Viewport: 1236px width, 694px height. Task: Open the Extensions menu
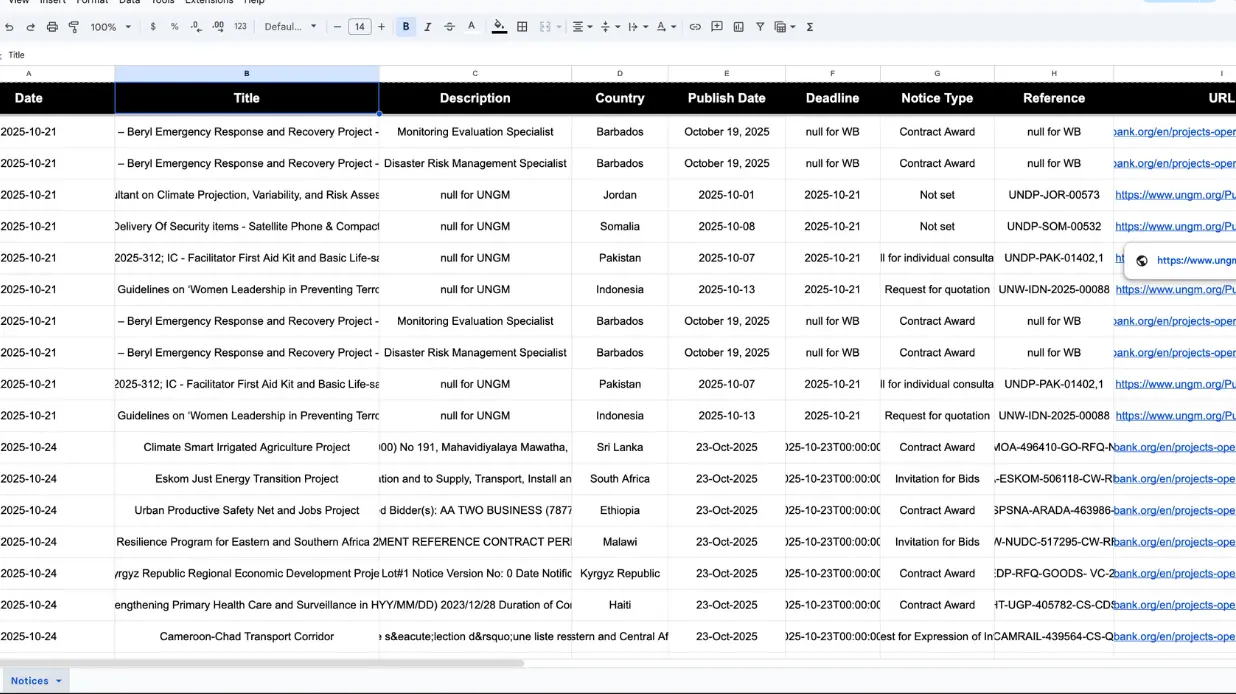click(x=209, y=2)
